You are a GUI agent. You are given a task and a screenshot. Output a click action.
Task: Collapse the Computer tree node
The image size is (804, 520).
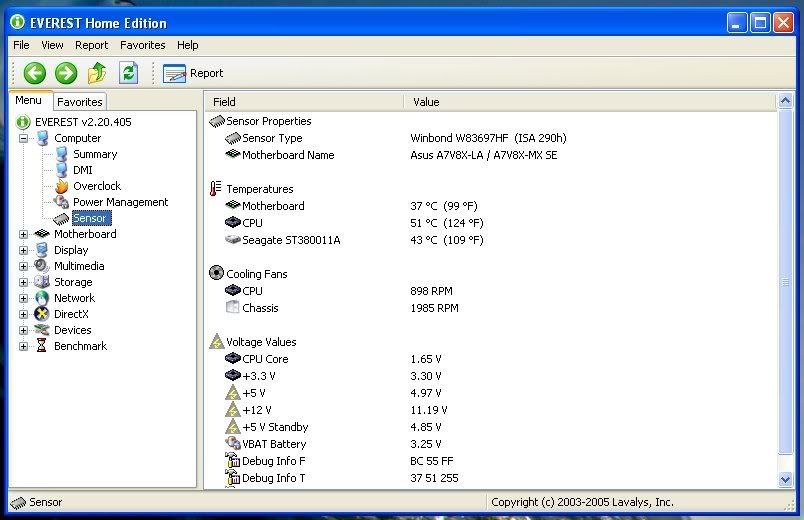coord(23,138)
